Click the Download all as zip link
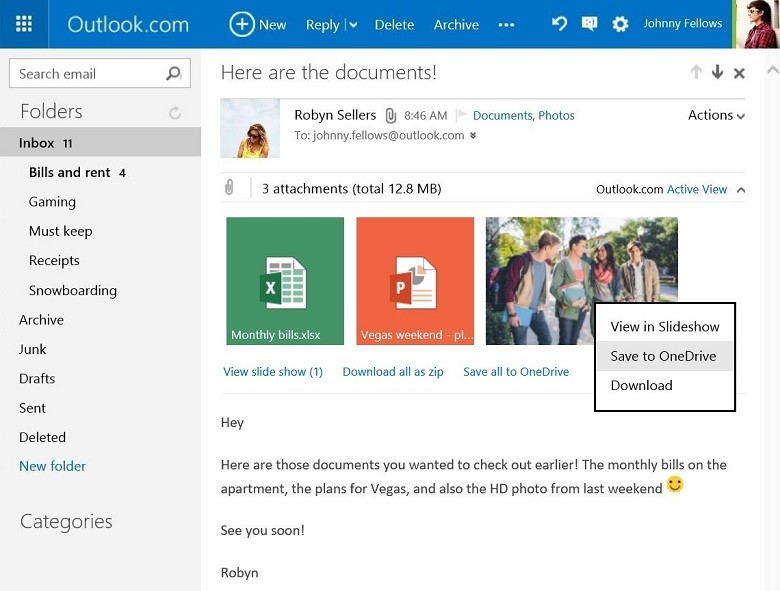 click(x=393, y=372)
